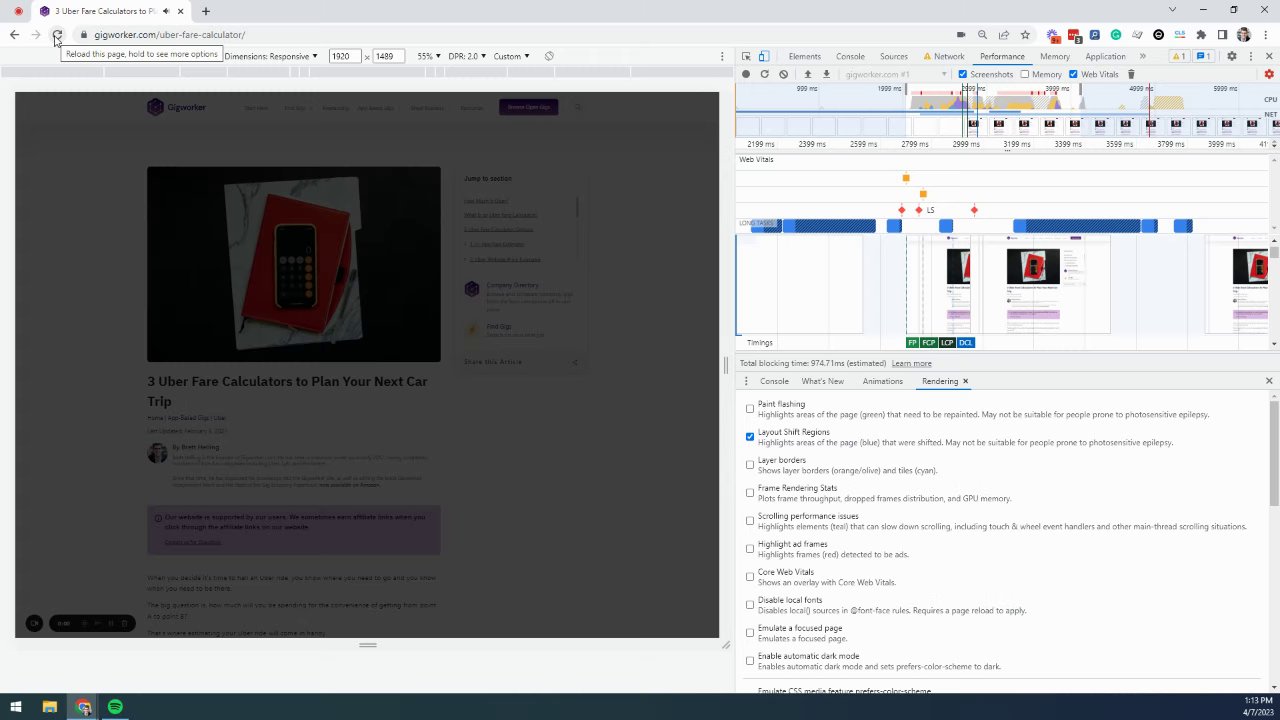1280x720 pixels.
Task: Click the viewport width field showing 1920
Action: click(343, 56)
